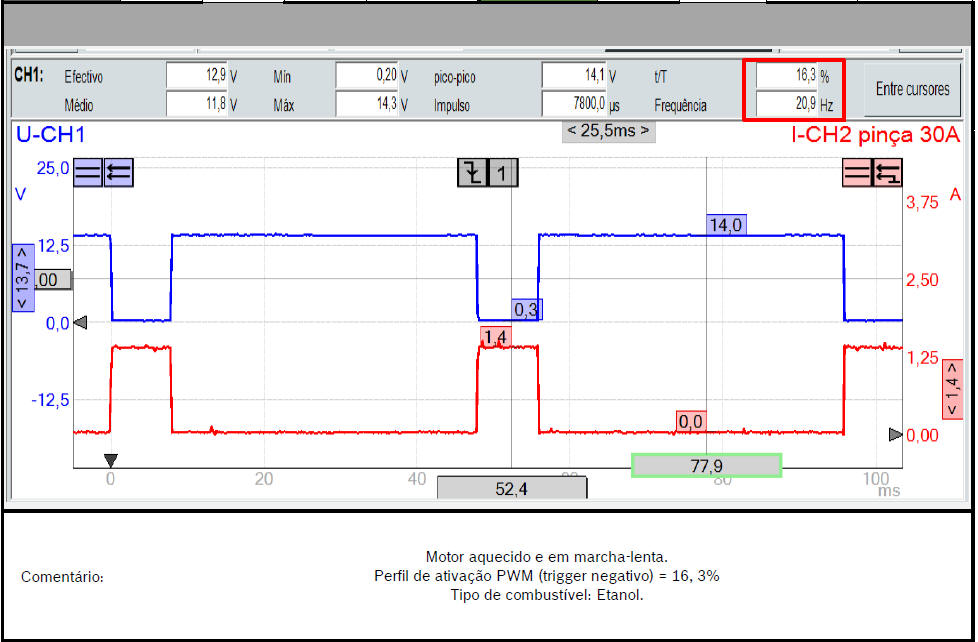Click the trigger channel 1 icon
Image resolution: width=978 pixels, height=642 pixels.
tap(502, 173)
